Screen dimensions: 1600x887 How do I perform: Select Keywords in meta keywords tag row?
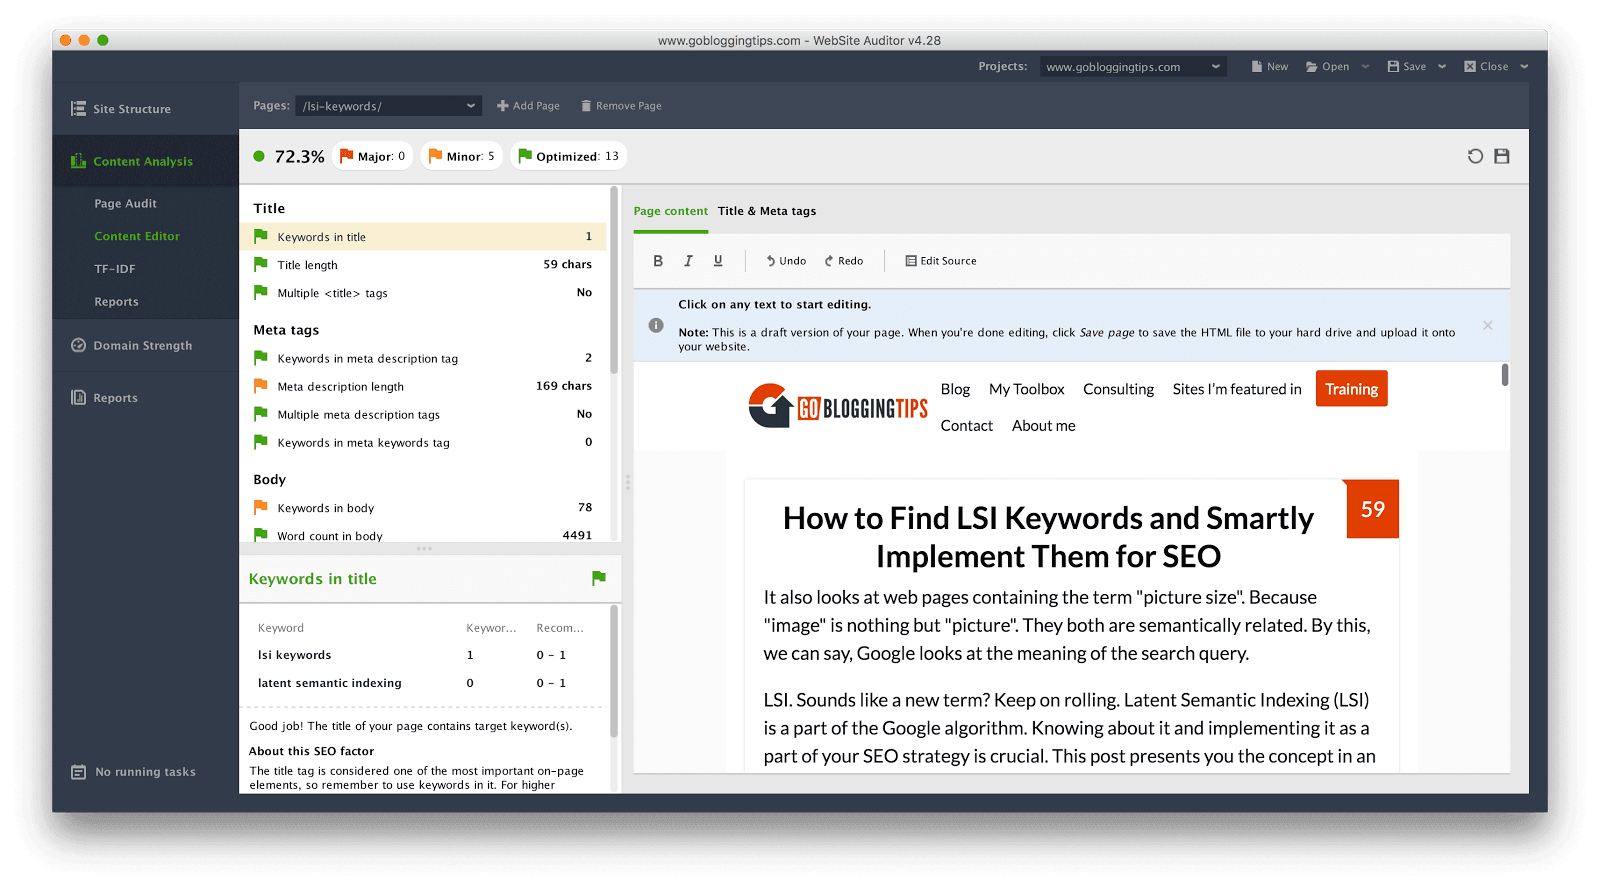tap(423, 442)
